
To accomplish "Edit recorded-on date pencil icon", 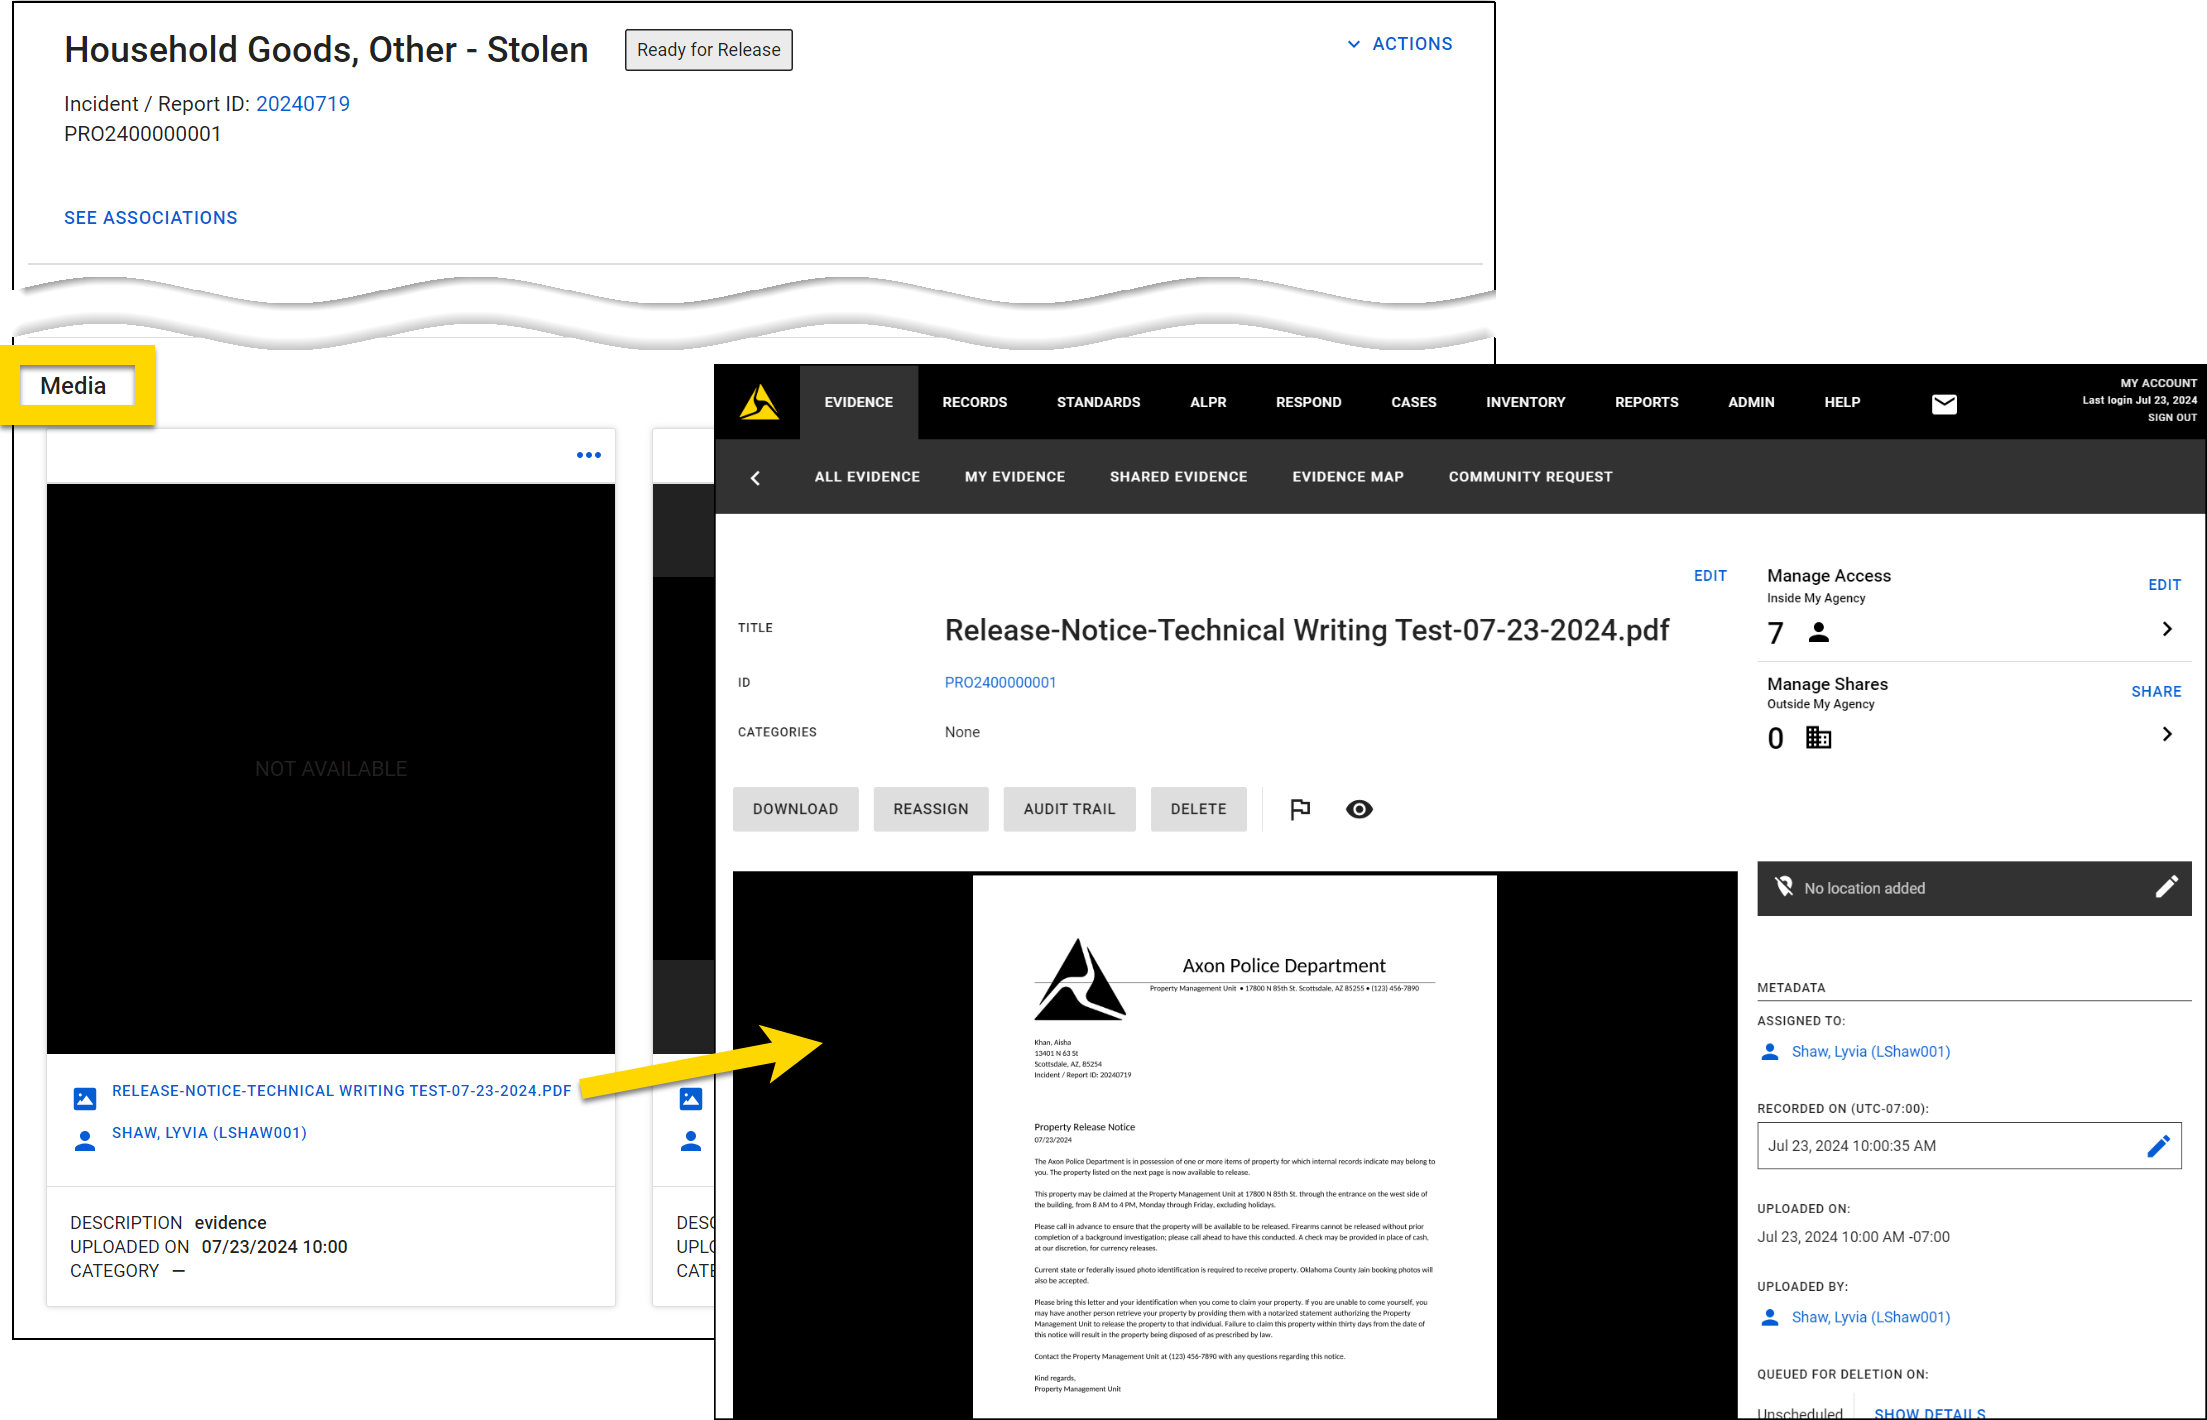I will point(2158,1146).
